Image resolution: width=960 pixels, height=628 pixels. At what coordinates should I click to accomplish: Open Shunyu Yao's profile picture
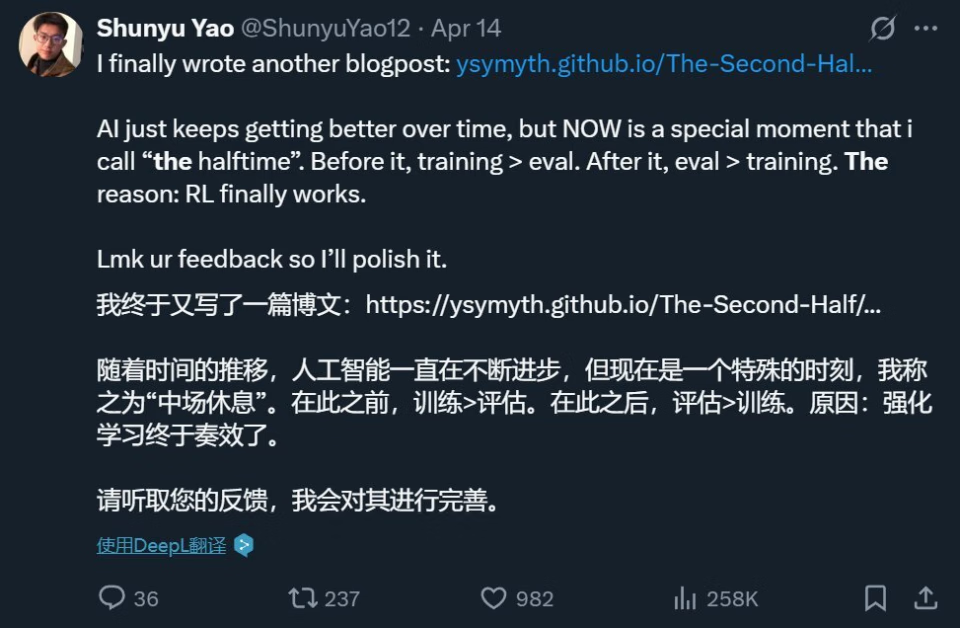(51, 44)
